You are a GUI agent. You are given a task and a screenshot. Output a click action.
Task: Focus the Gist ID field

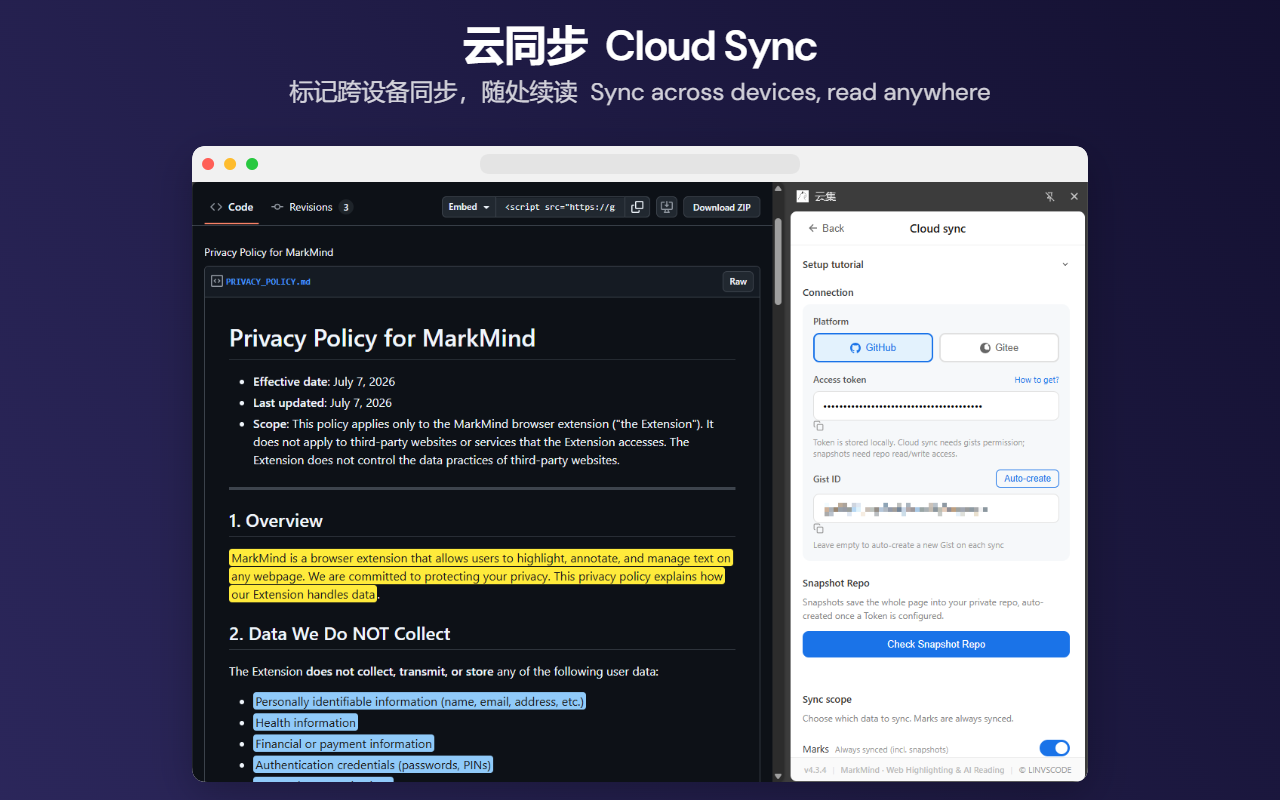tap(936, 508)
